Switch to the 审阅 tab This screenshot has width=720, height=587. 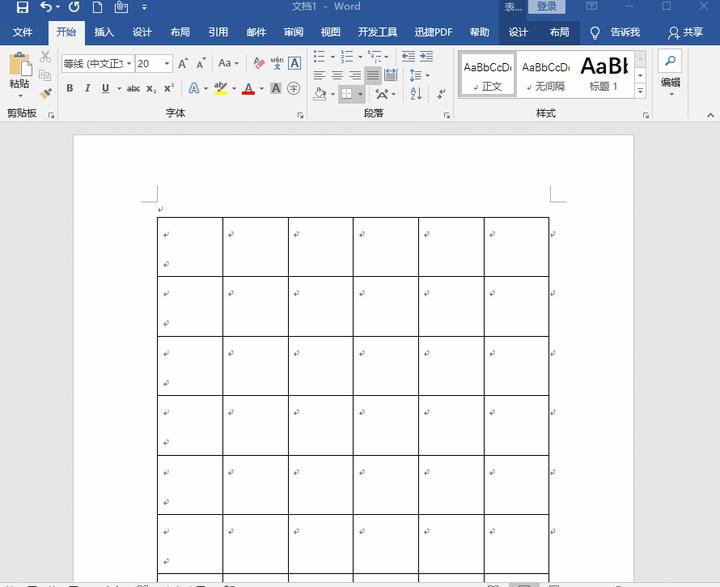293,32
